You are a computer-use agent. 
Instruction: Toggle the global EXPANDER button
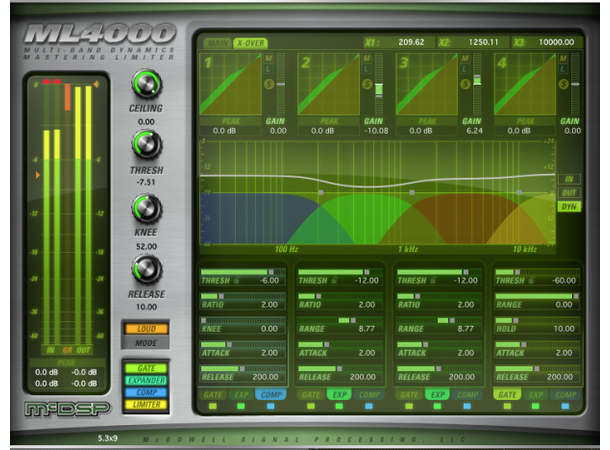(146, 380)
